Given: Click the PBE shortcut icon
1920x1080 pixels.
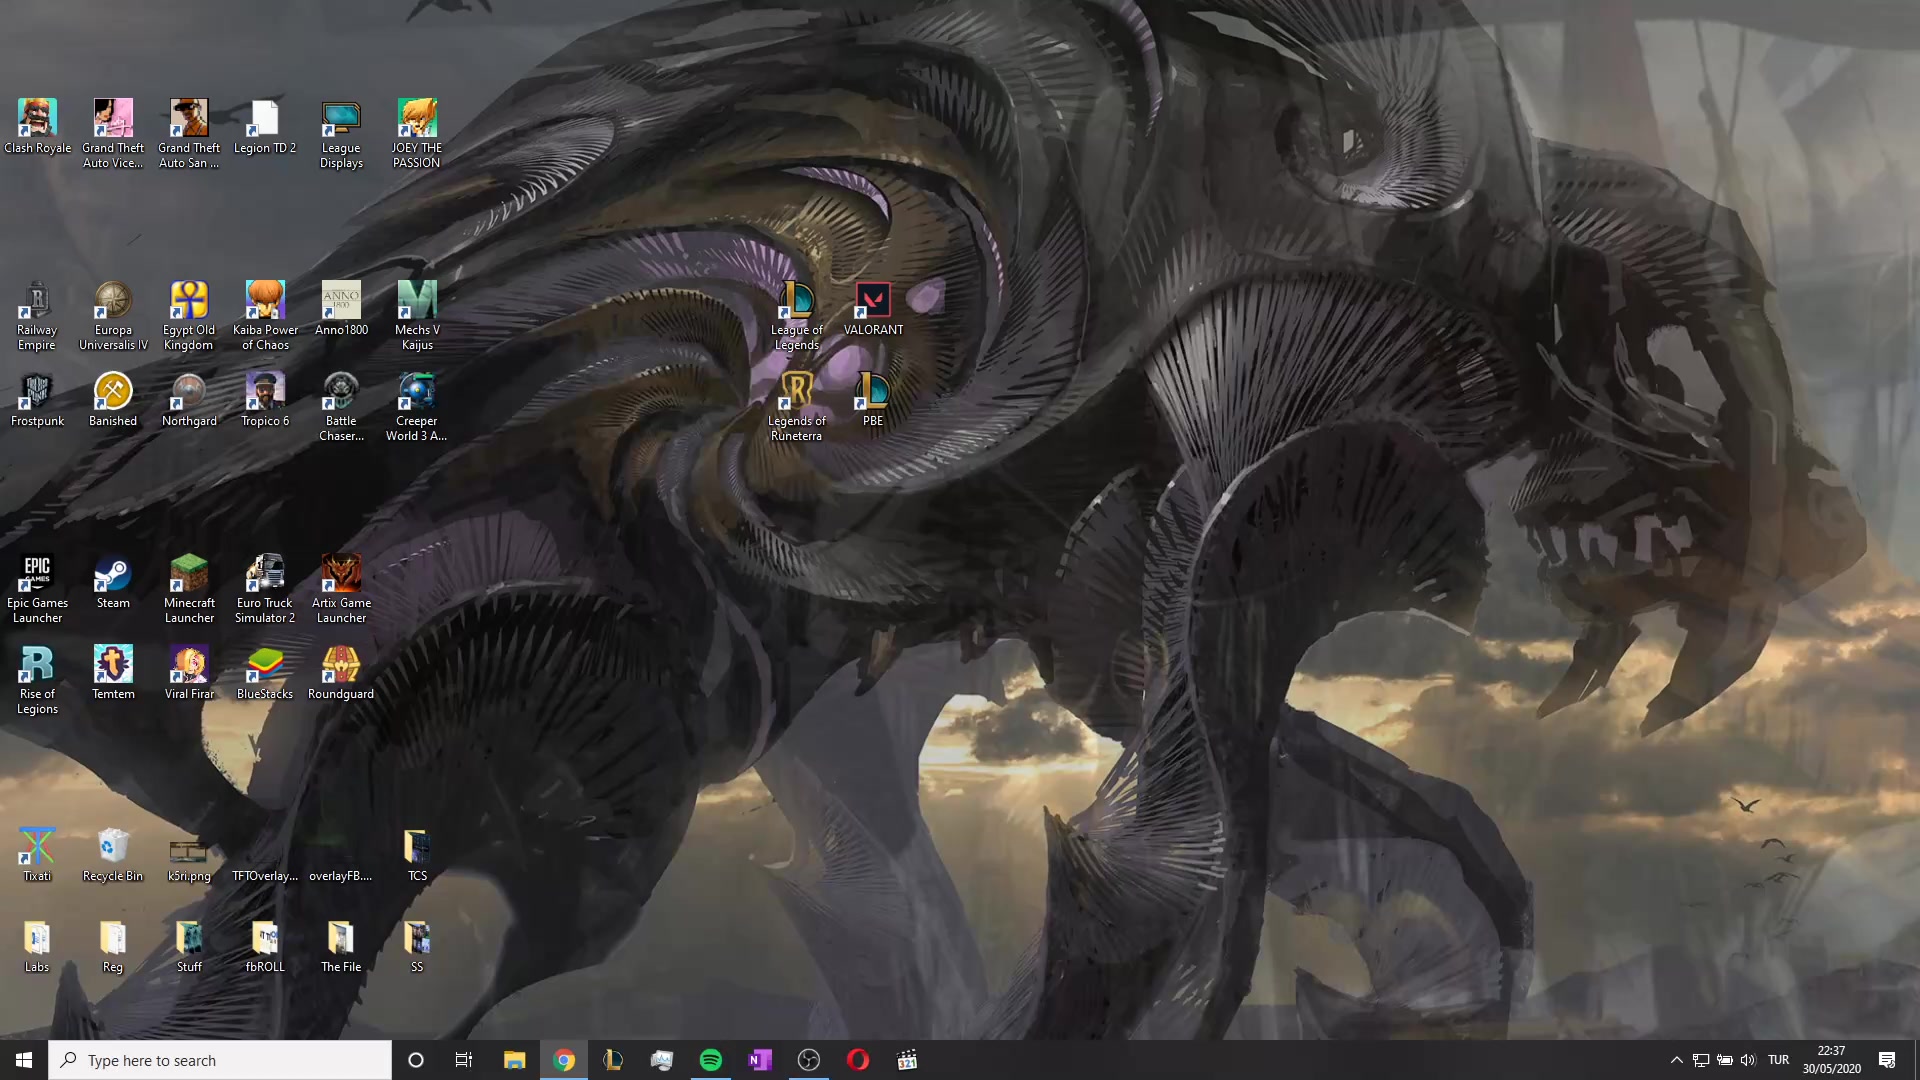Looking at the screenshot, I should coord(873,400).
